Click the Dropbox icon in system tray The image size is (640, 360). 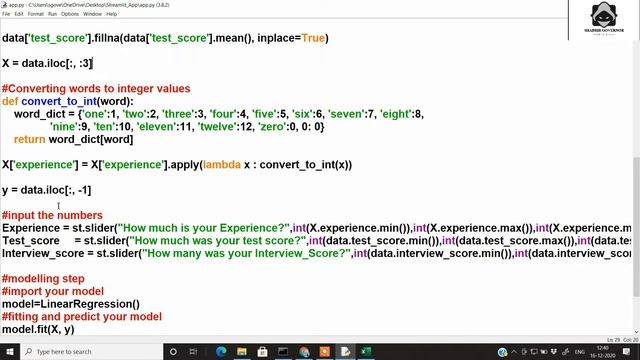click(554, 352)
